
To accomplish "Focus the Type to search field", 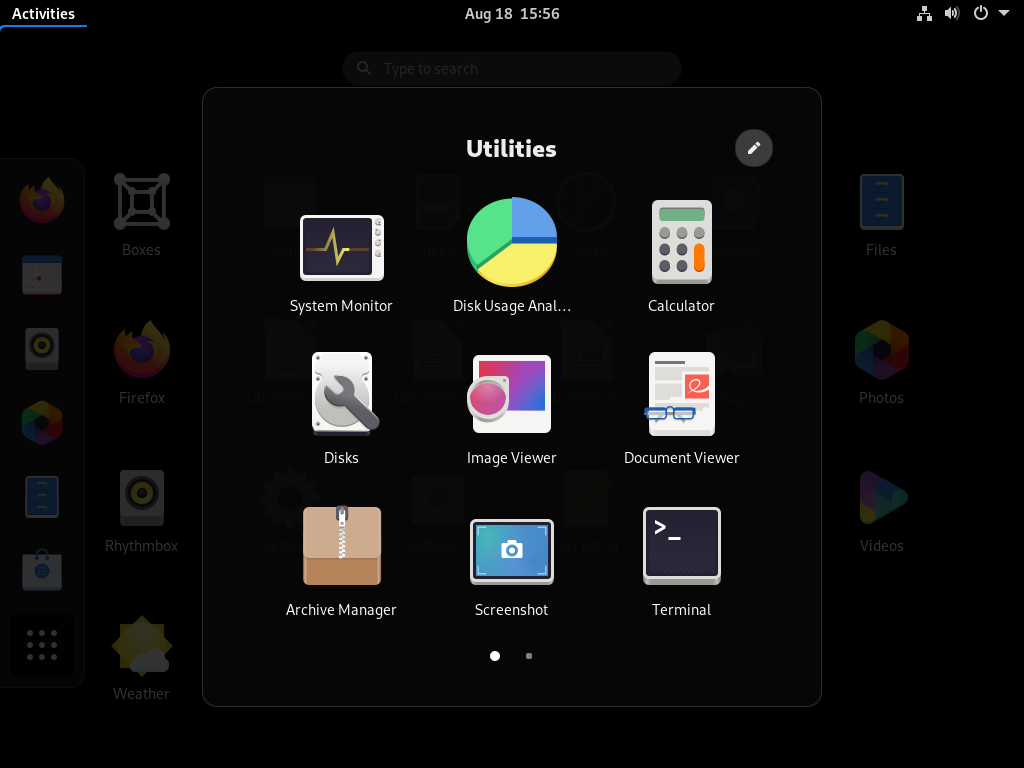I will point(512,69).
